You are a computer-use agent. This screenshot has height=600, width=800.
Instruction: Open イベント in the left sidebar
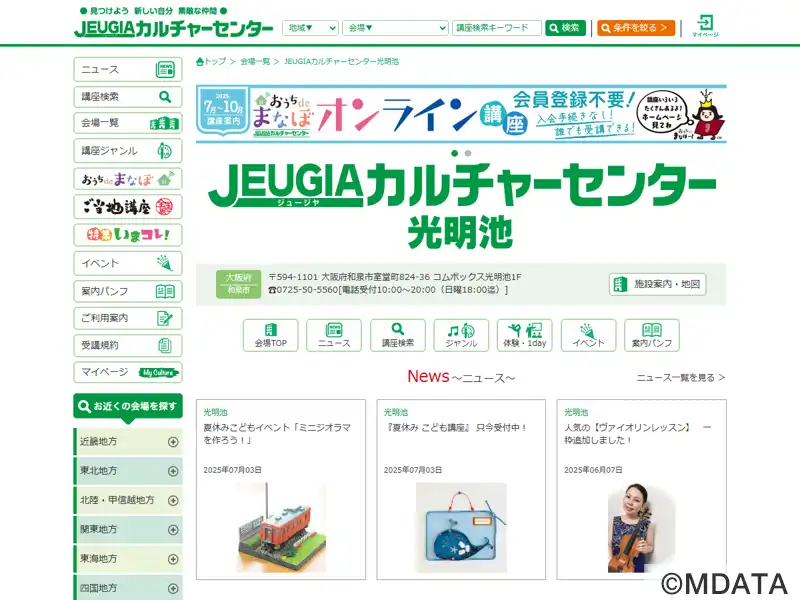tap(128, 263)
